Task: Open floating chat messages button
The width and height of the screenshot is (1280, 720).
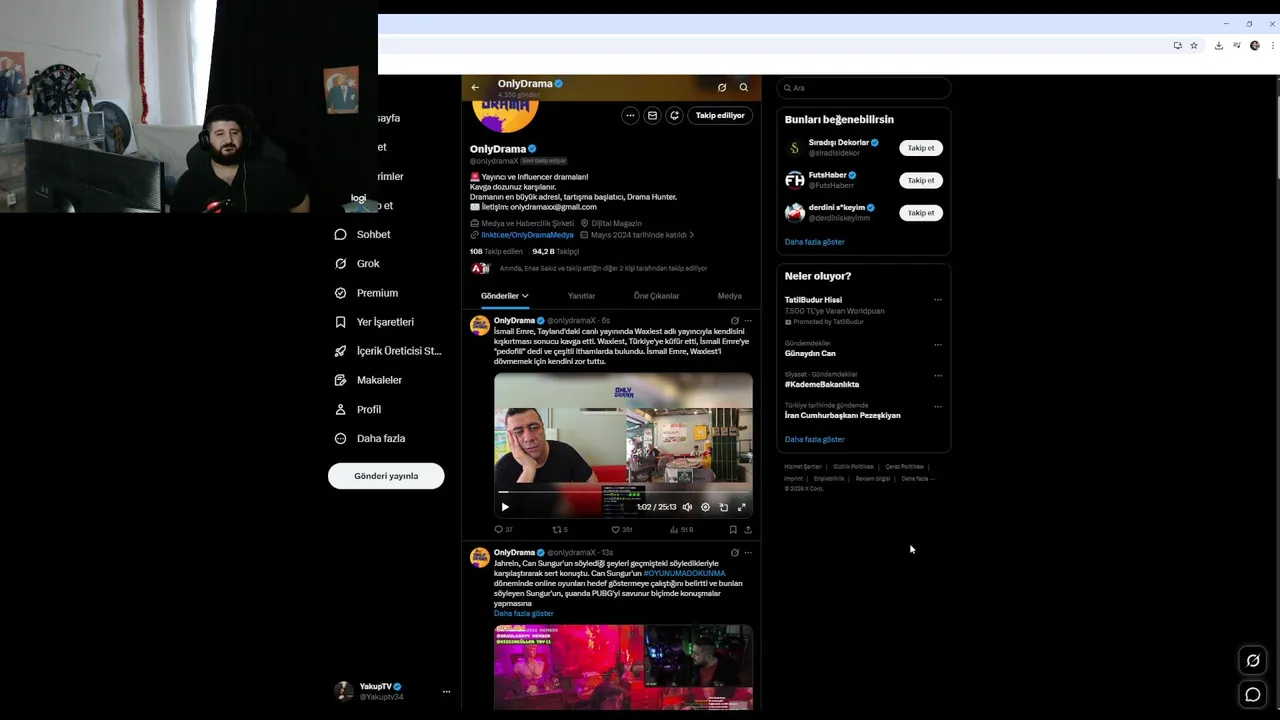Action: [x=1252, y=694]
